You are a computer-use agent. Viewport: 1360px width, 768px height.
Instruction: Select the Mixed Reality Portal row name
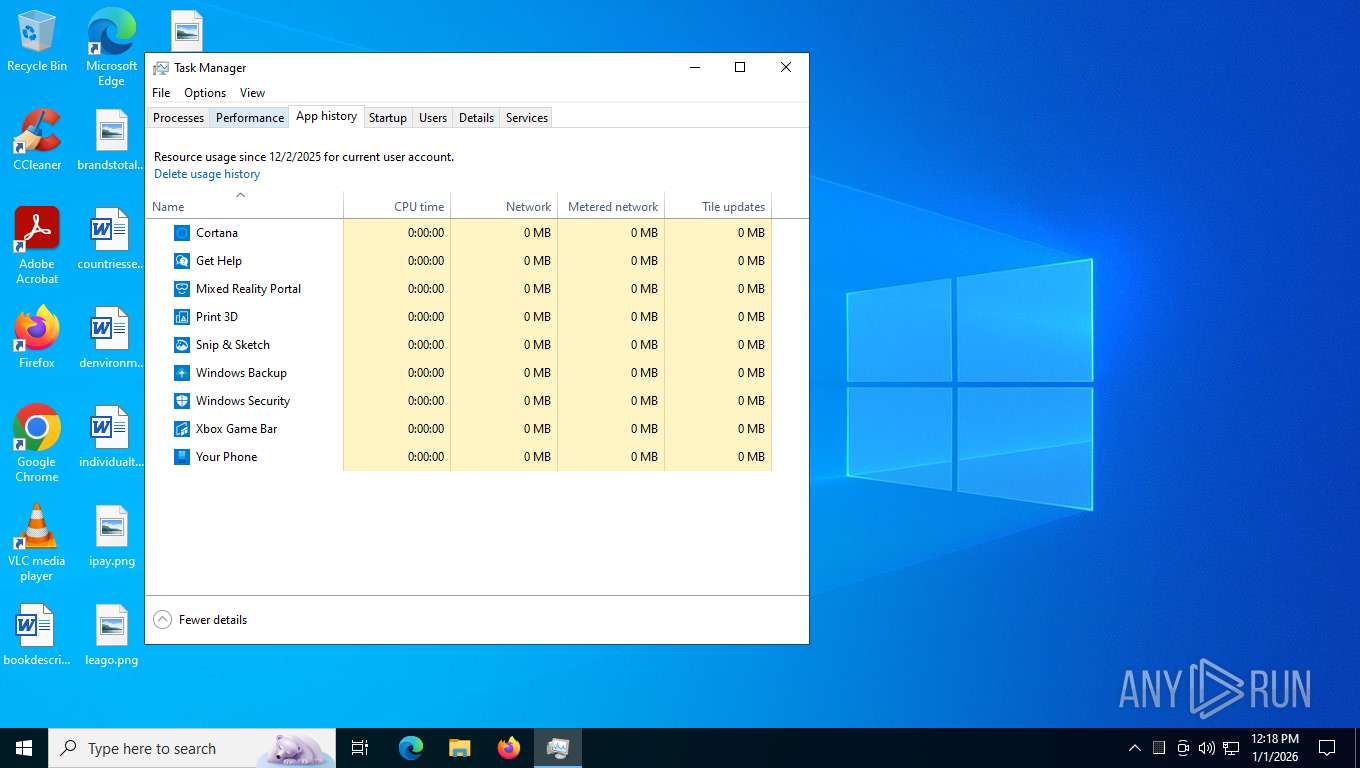point(248,289)
